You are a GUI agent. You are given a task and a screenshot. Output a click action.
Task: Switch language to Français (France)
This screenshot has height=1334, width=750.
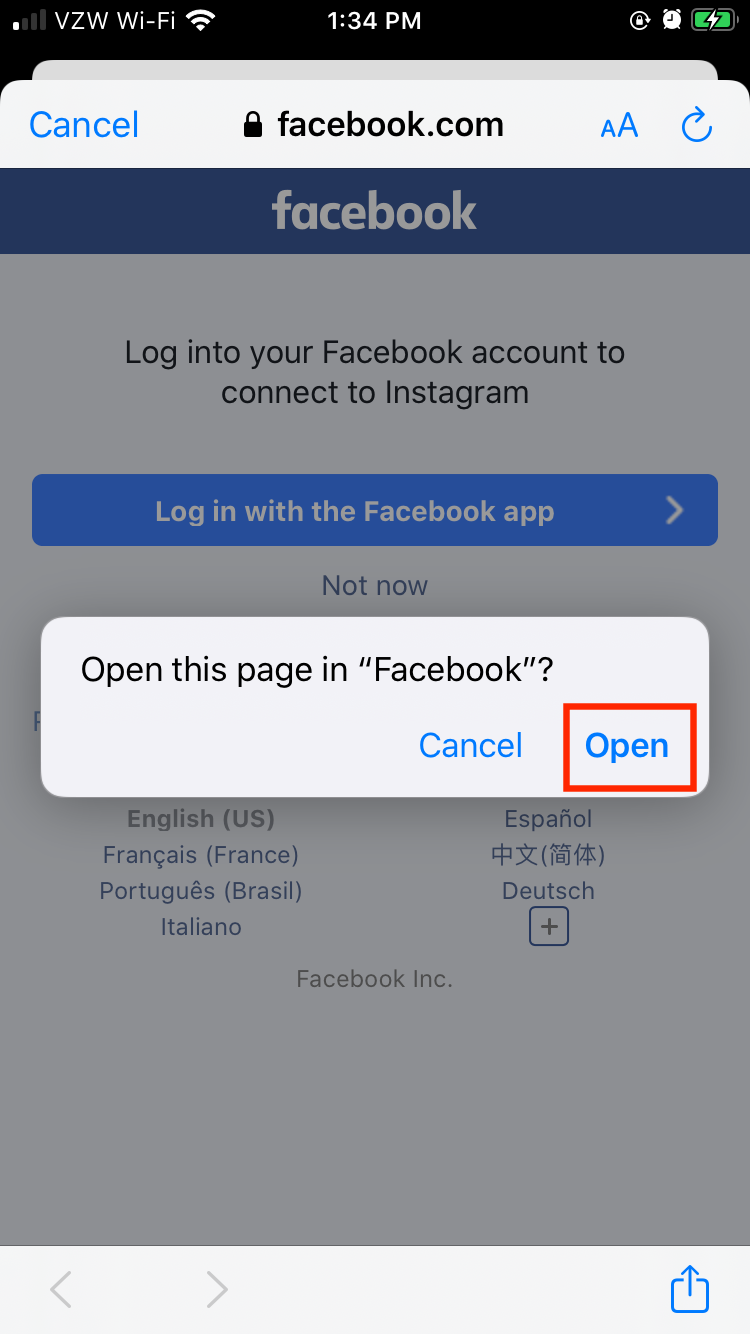[x=201, y=855]
